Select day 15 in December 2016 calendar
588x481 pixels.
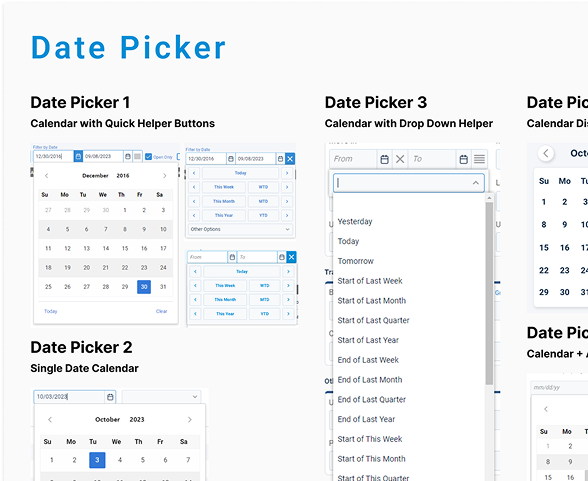pyautogui.click(x=125, y=249)
